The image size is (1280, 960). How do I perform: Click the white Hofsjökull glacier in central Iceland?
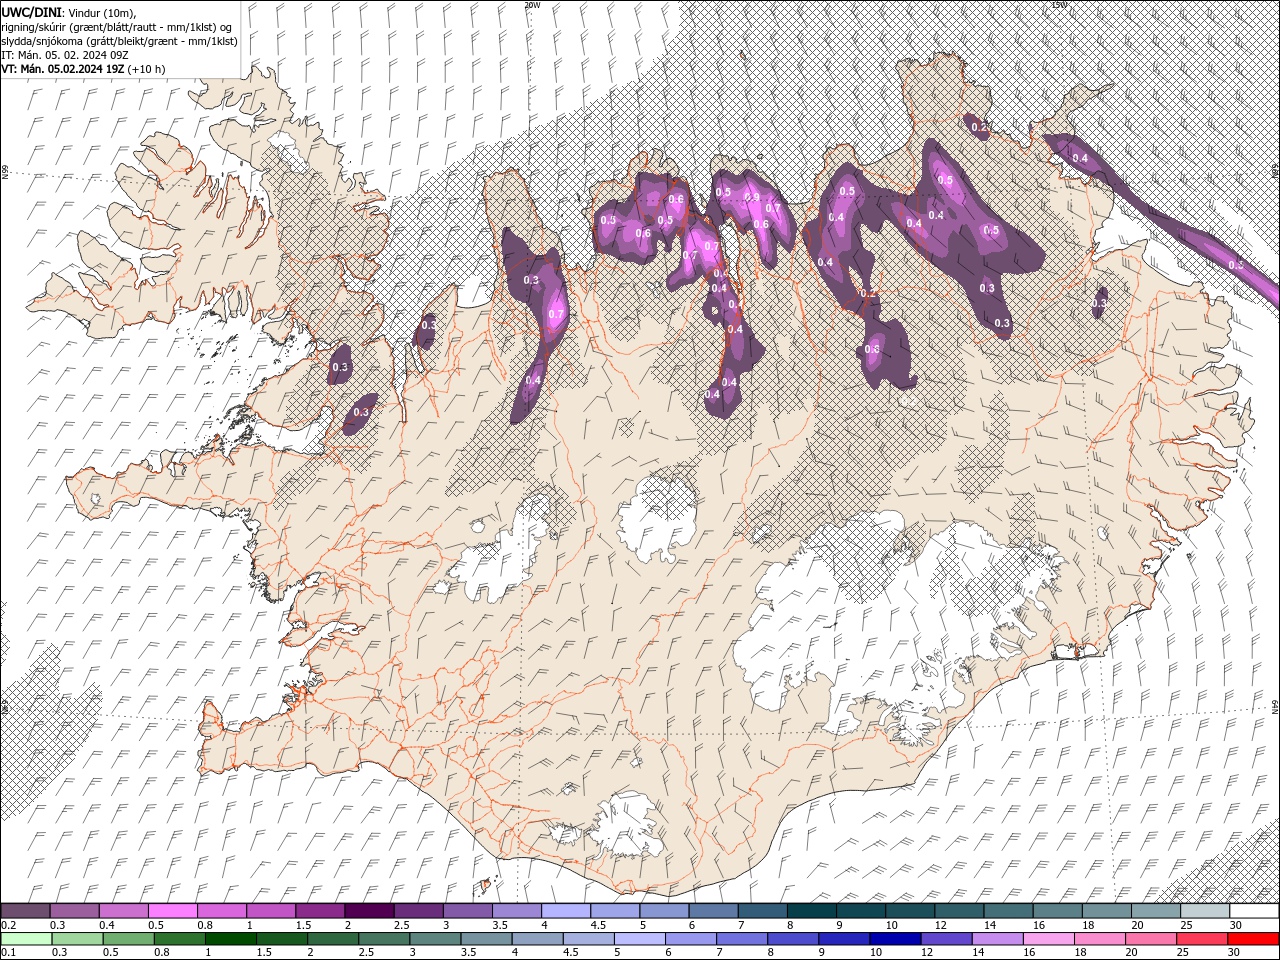click(656, 518)
